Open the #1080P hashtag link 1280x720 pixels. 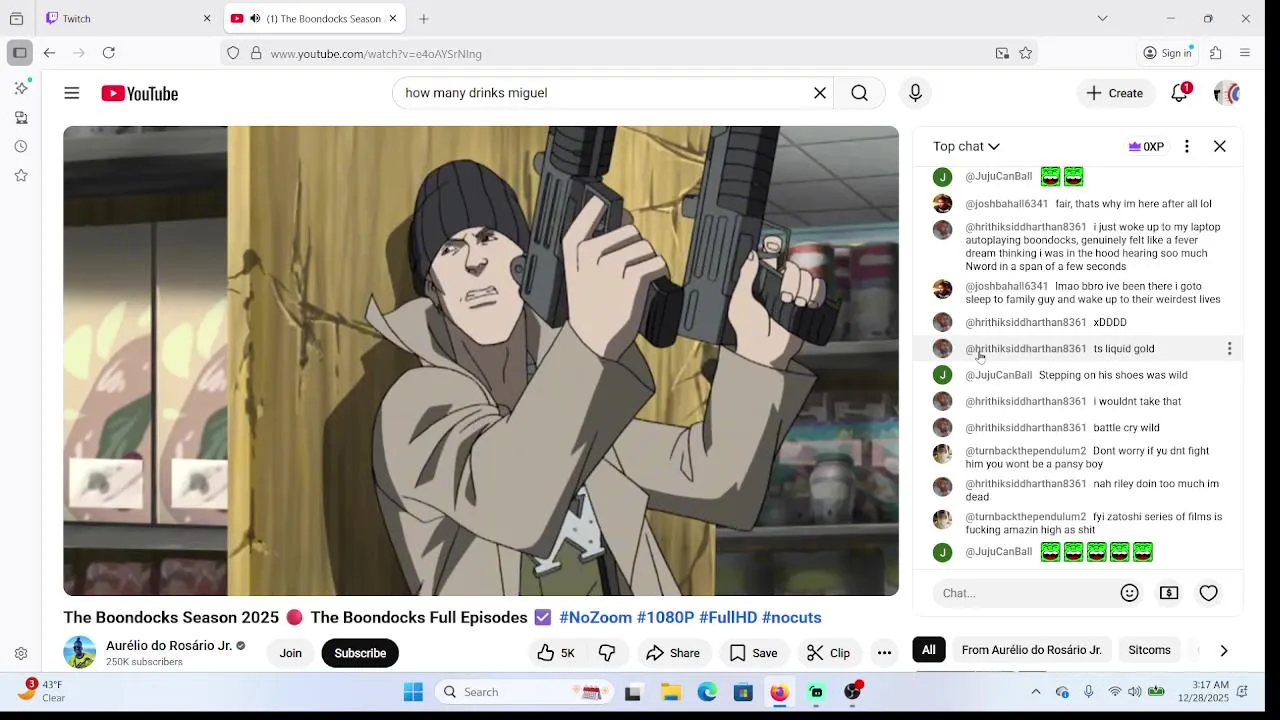[x=665, y=618]
